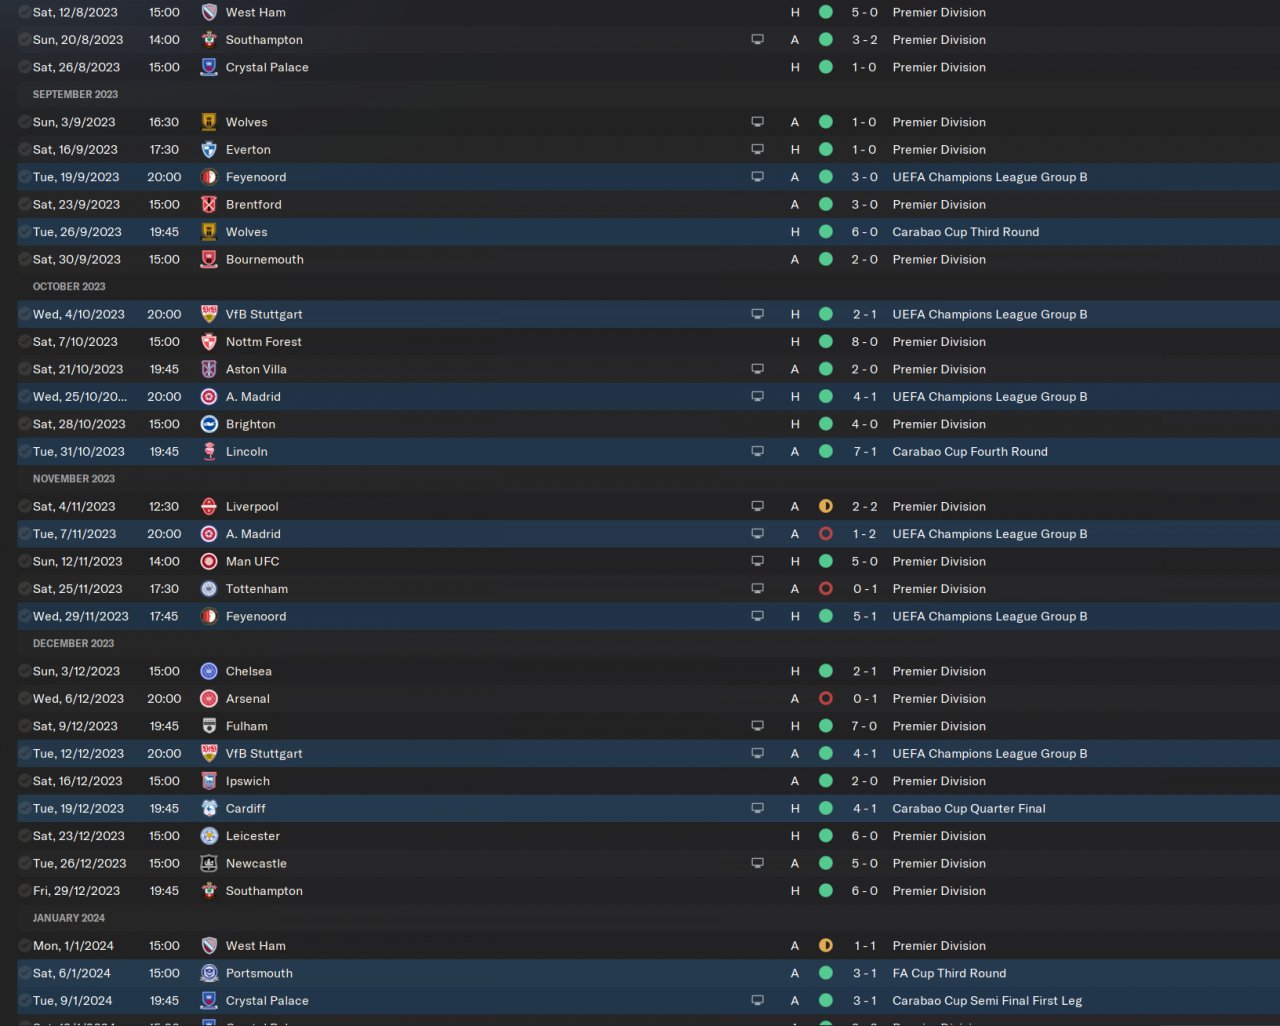Screen dimensions: 1280x1026
Task: Click the West Ham club badge on 12/8/2023
Action: [x=209, y=12]
